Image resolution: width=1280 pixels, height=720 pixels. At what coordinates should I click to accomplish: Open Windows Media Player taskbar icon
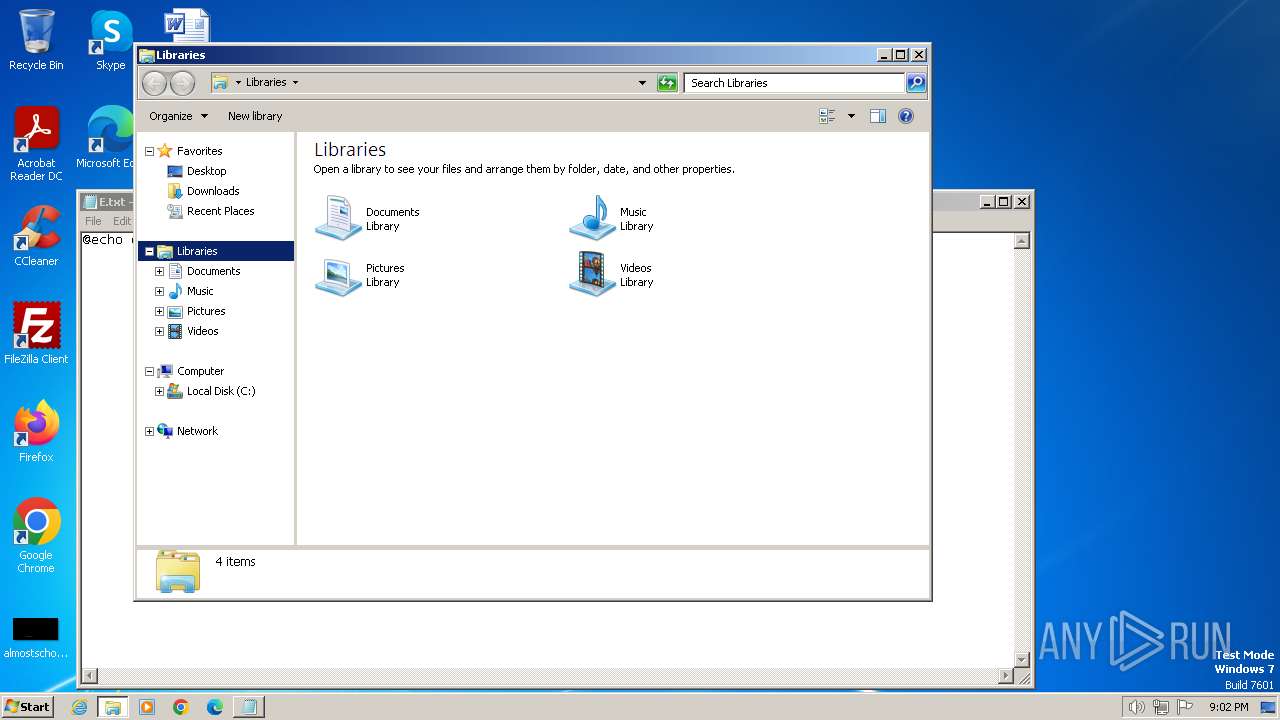(147, 707)
